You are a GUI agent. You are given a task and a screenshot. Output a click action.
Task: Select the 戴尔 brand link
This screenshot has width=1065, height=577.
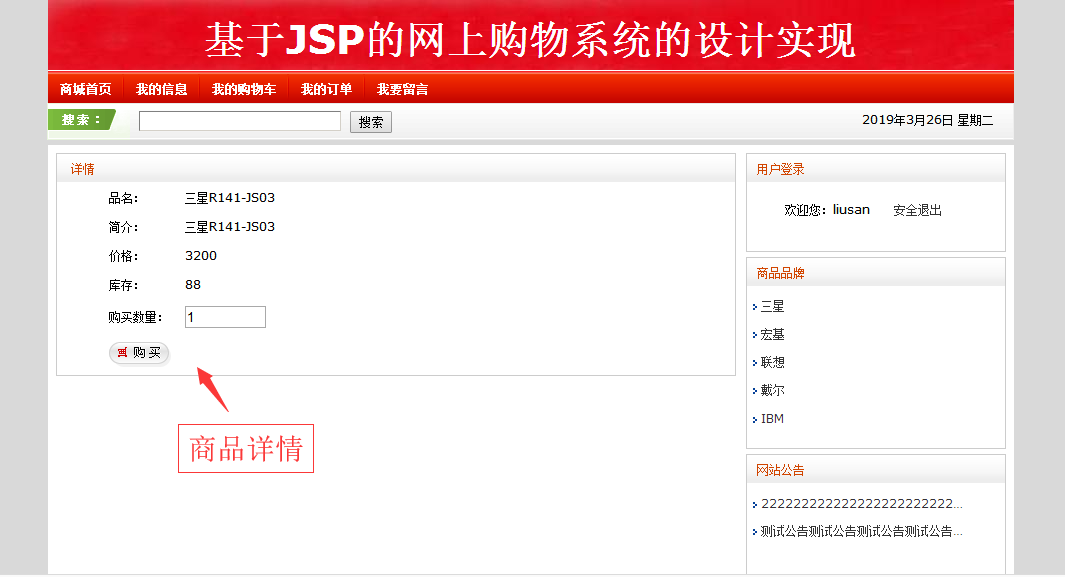tap(772, 390)
